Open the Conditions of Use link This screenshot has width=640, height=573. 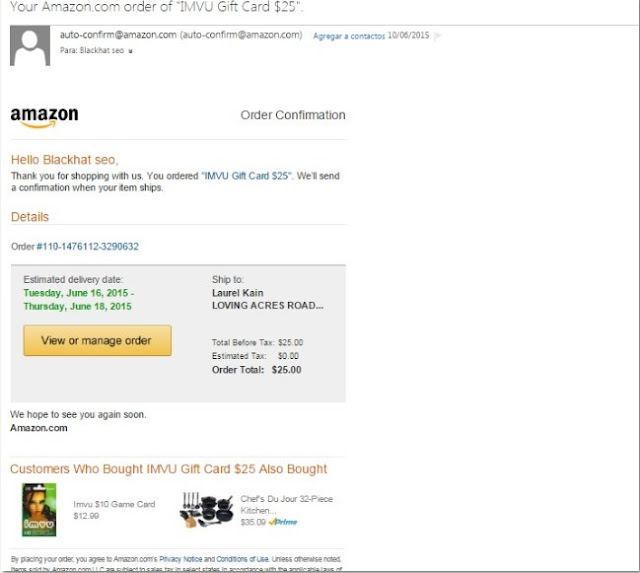[x=242, y=559]
